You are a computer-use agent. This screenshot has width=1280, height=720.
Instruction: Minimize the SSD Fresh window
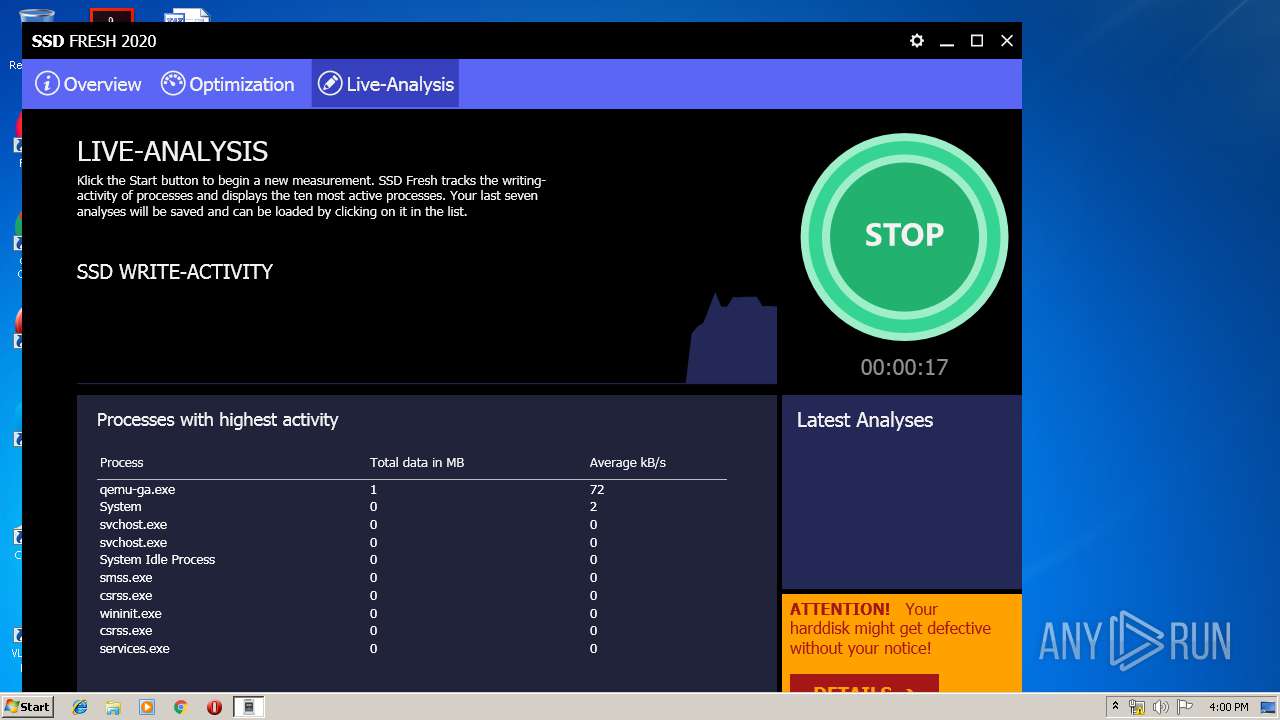click(947, 41)
